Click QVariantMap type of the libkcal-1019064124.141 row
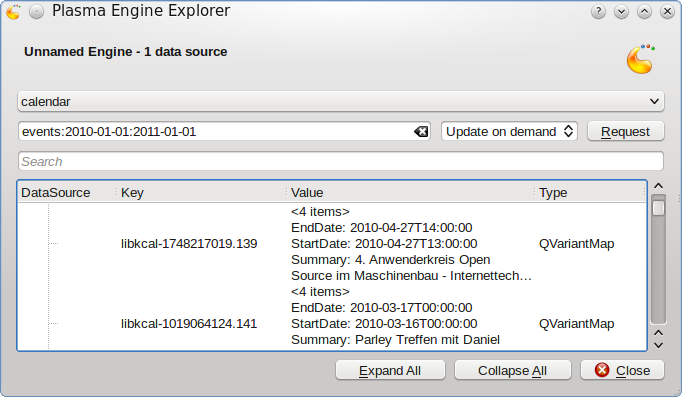Viewport: 682px width, 397px height. click(x=576, y=324)
